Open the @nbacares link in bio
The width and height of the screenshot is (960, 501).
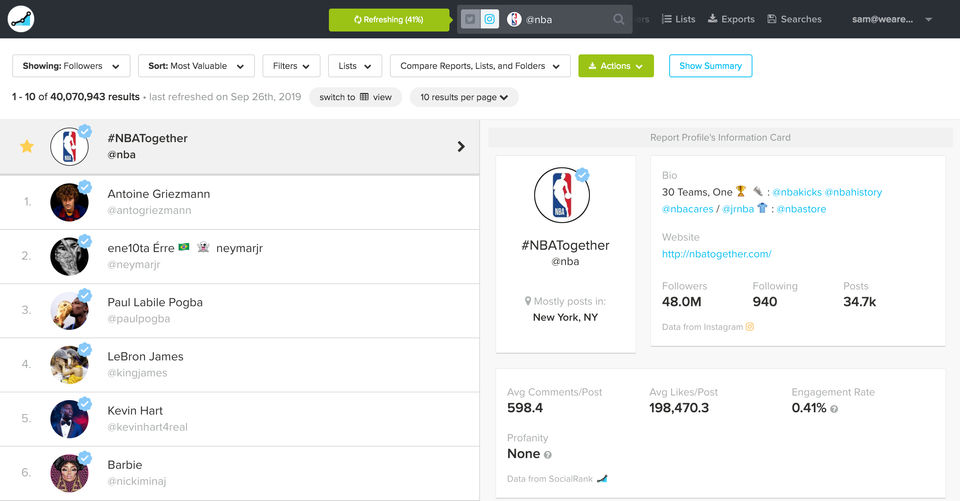[688, 209]
